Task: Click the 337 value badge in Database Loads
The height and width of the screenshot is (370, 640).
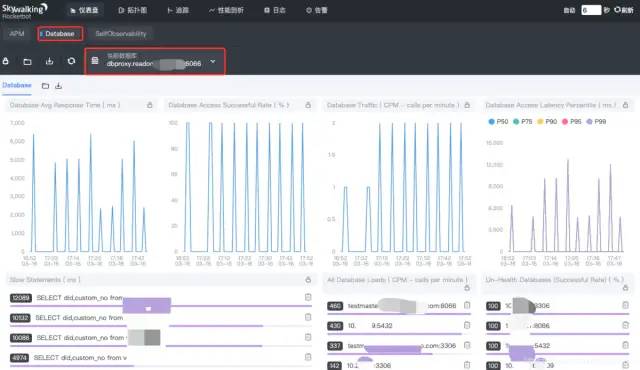Action: coord(335,346)
